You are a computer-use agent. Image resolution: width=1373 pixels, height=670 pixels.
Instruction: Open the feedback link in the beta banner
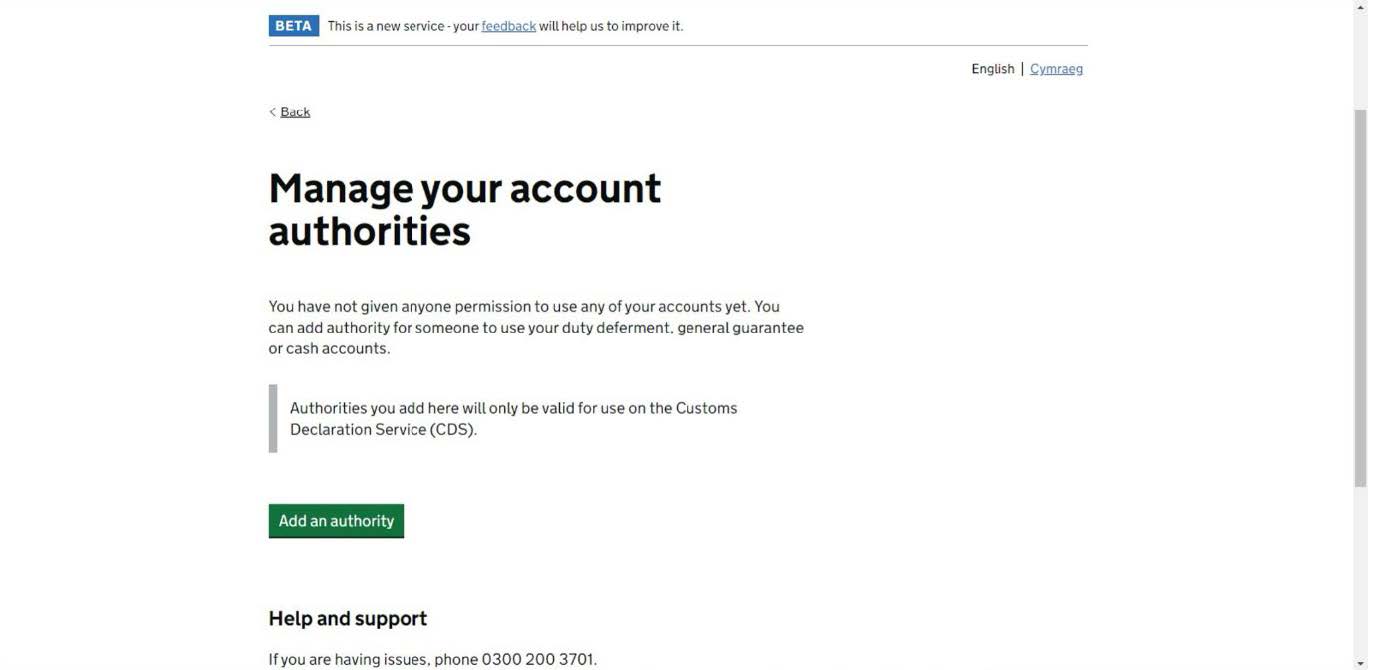pos(508,26)
